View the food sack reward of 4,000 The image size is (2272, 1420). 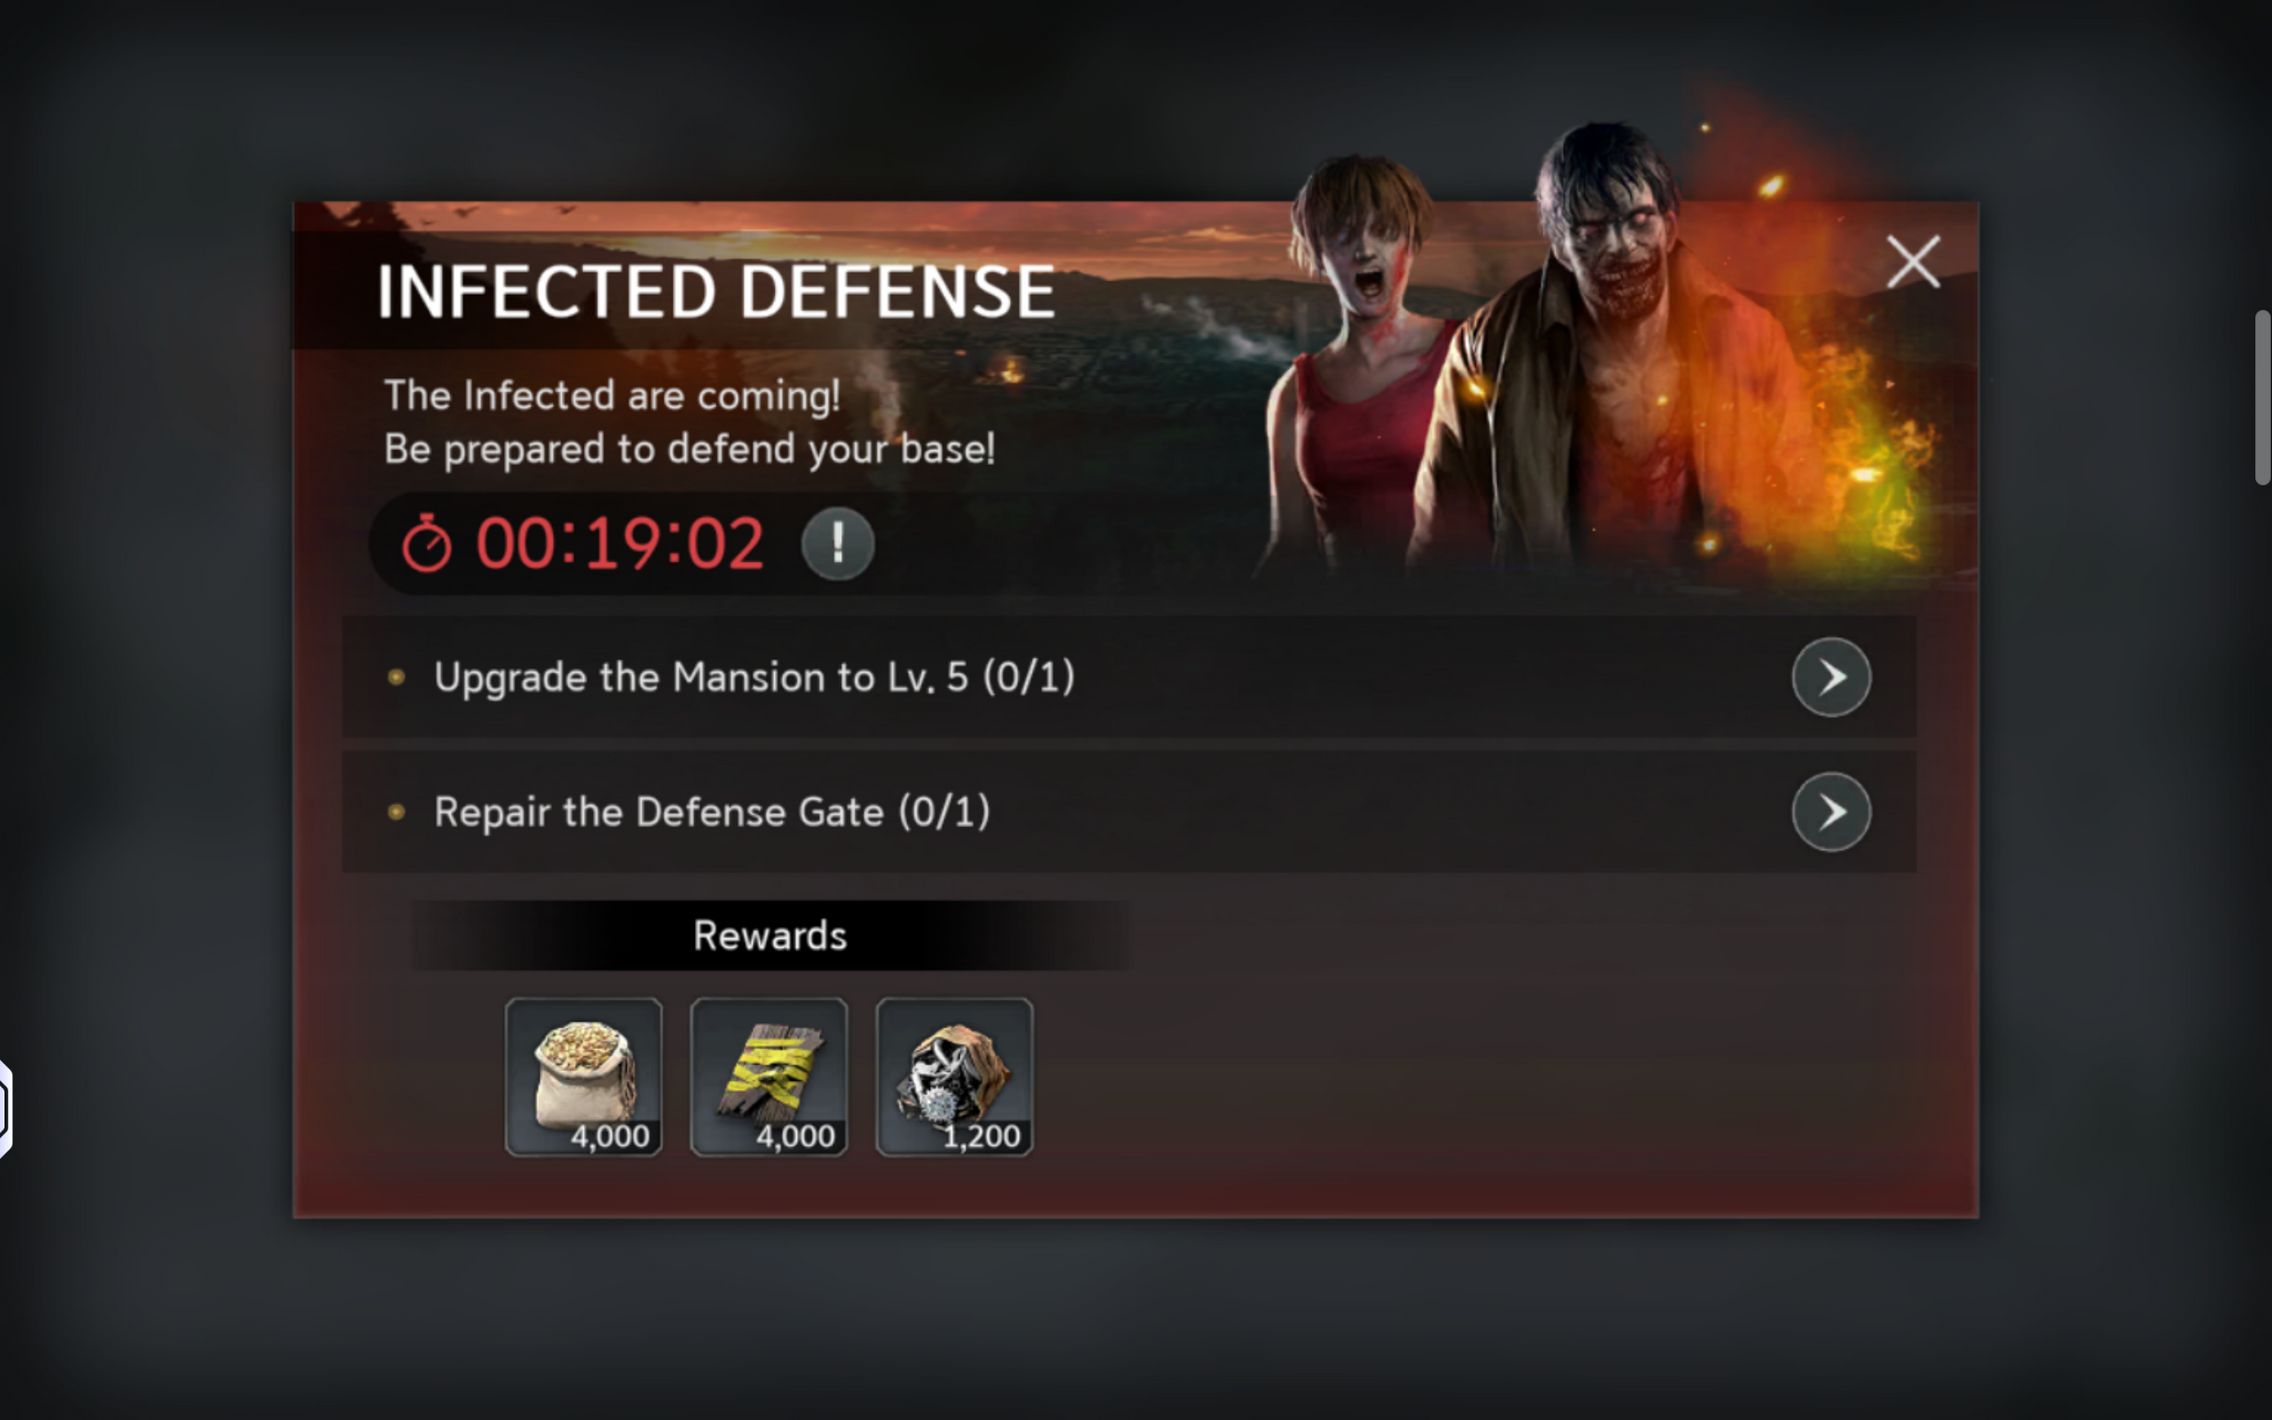(x=584, y=1077)
